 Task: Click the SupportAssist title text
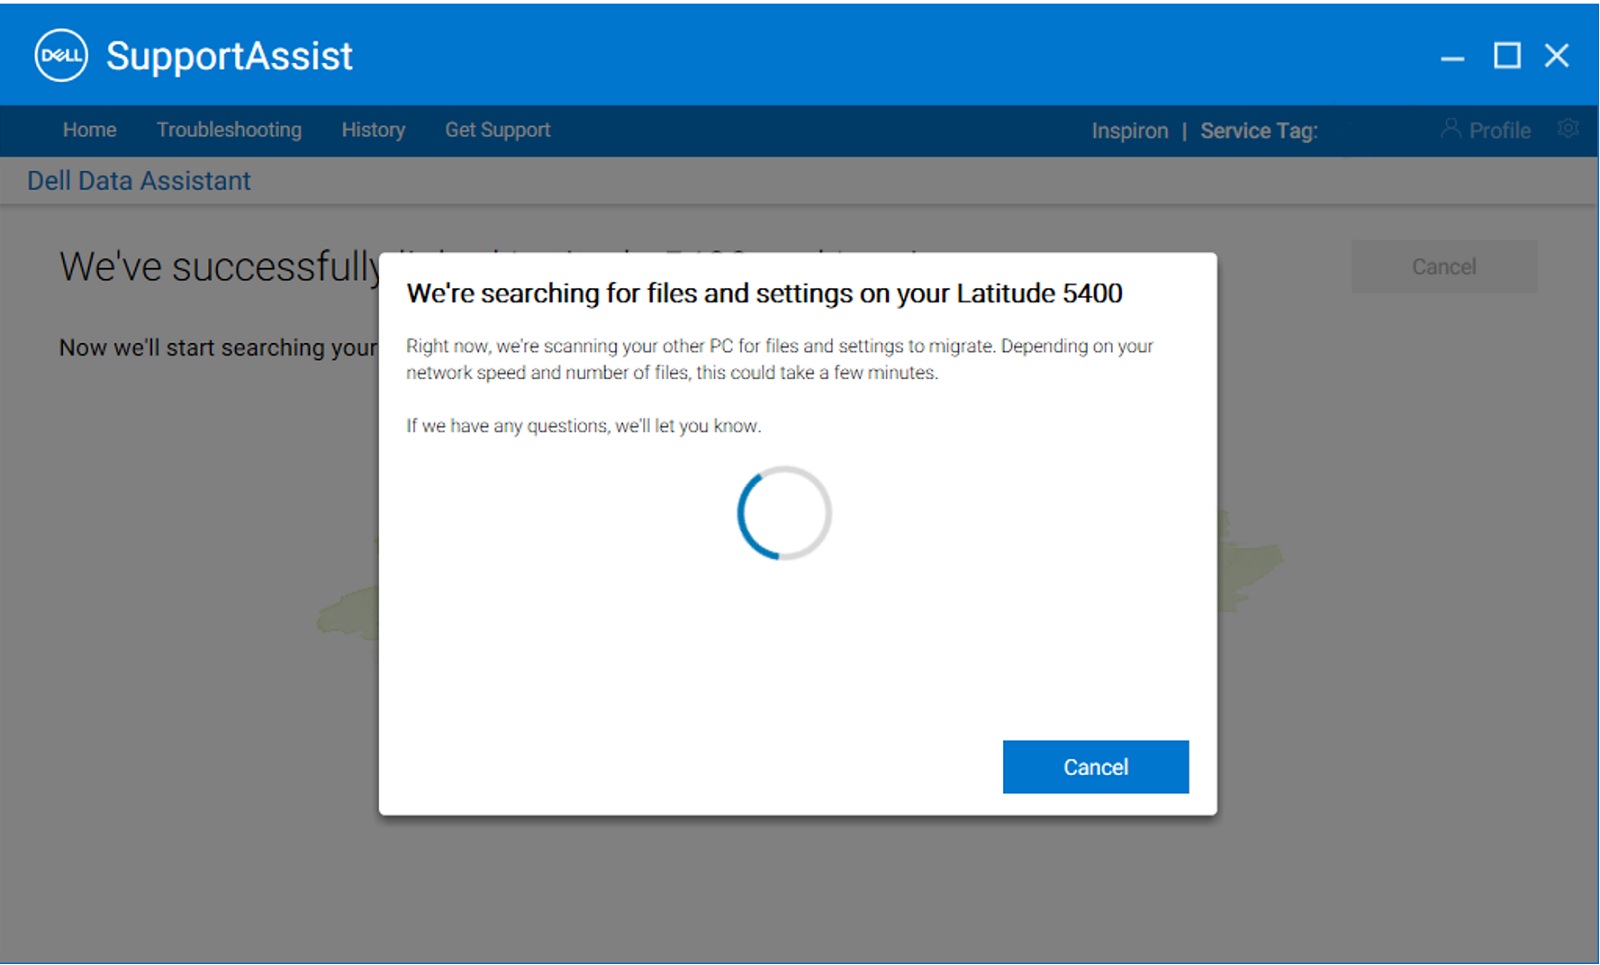click(x=229, y=56)
